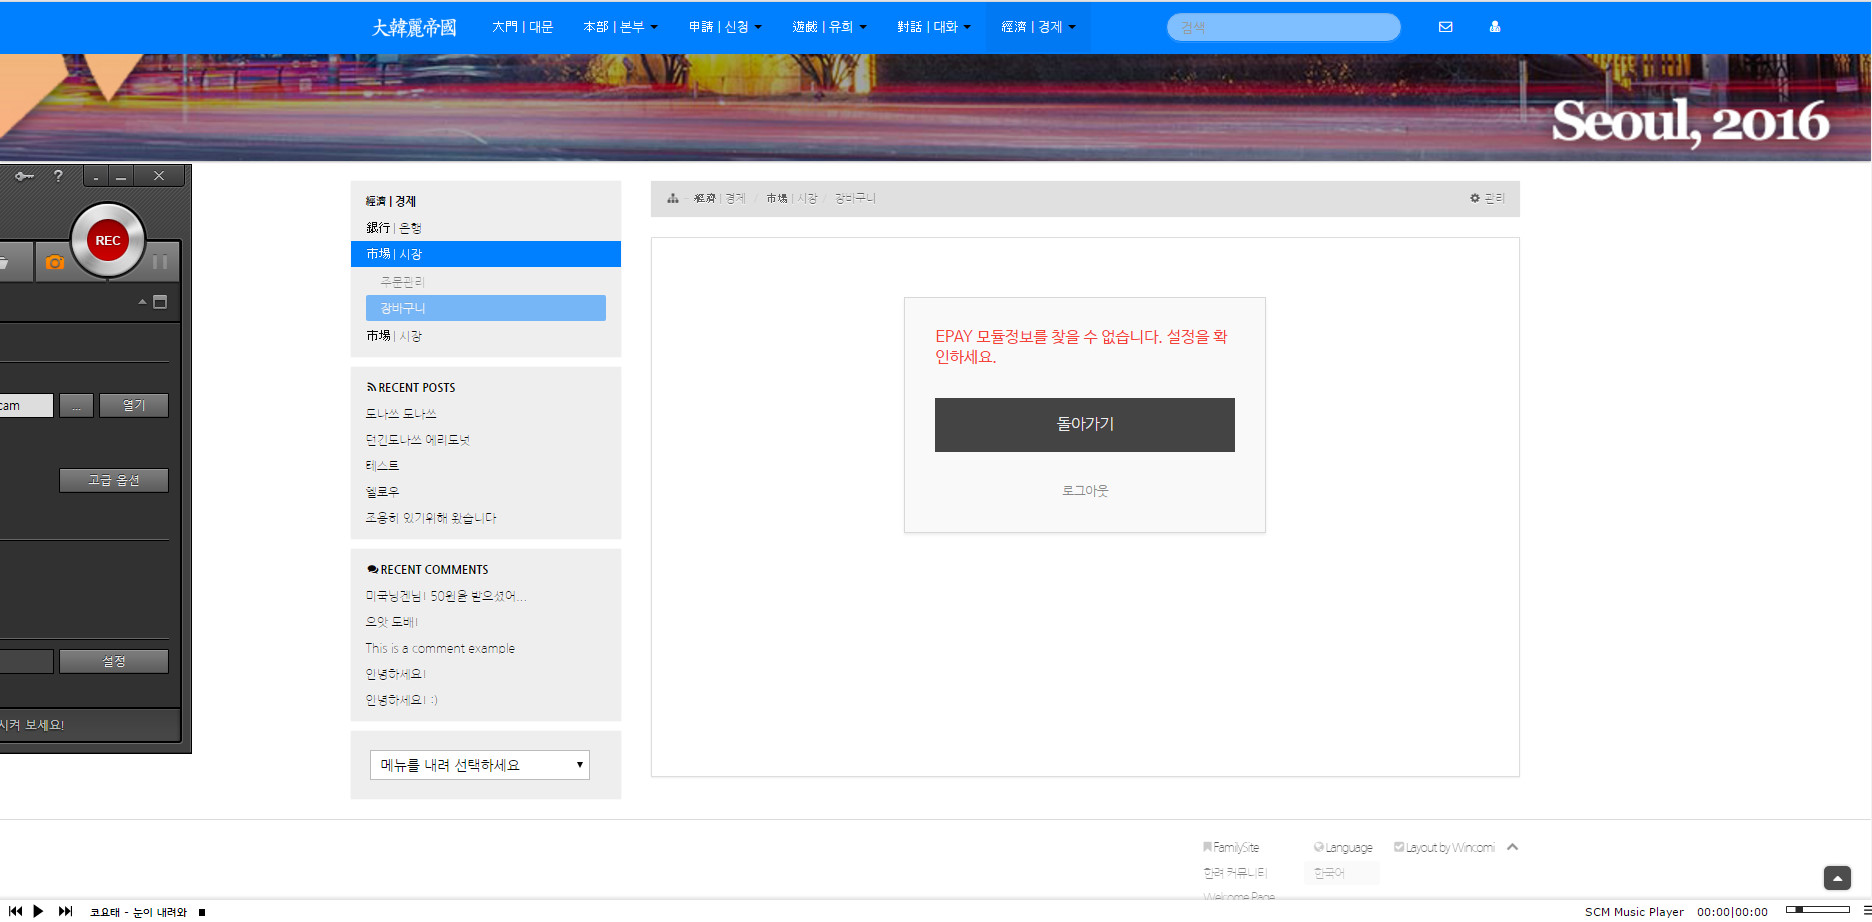Adjust the music player volume slider
The image size is (1872, 922).
1817,910
